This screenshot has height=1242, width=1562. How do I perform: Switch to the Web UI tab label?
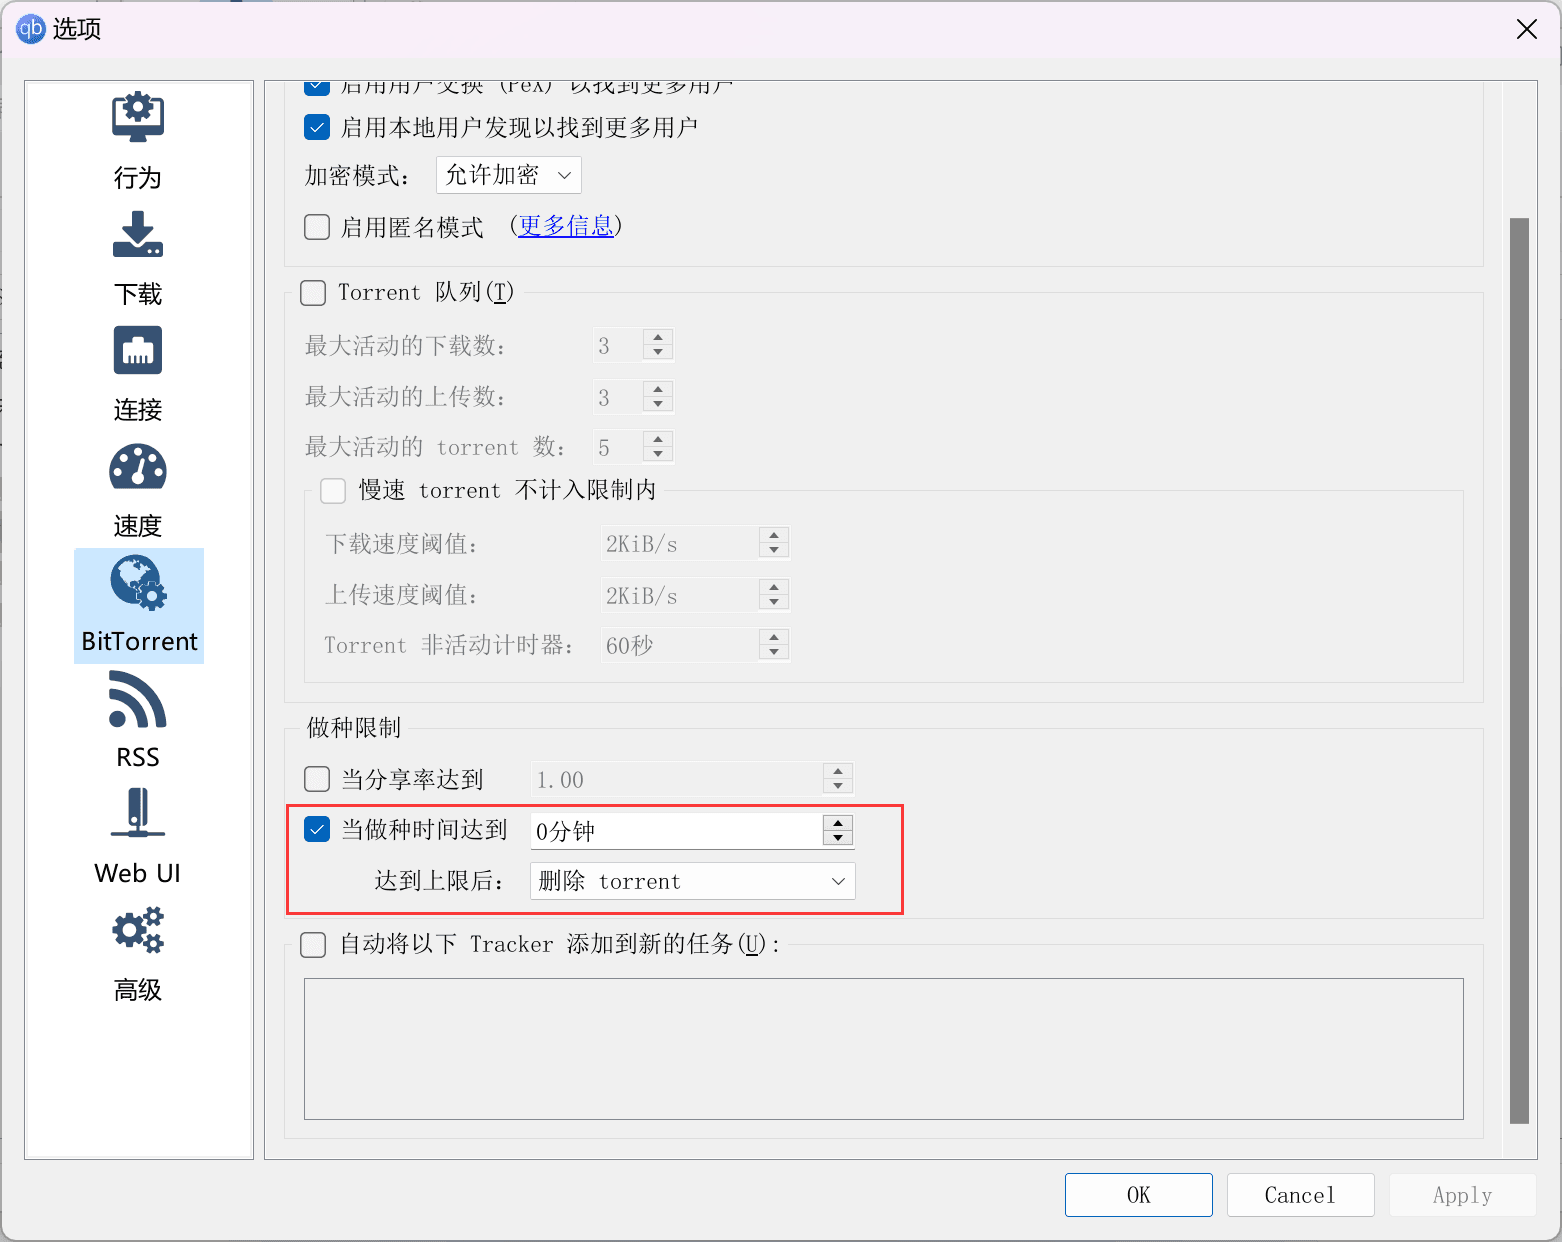[138, 873]
